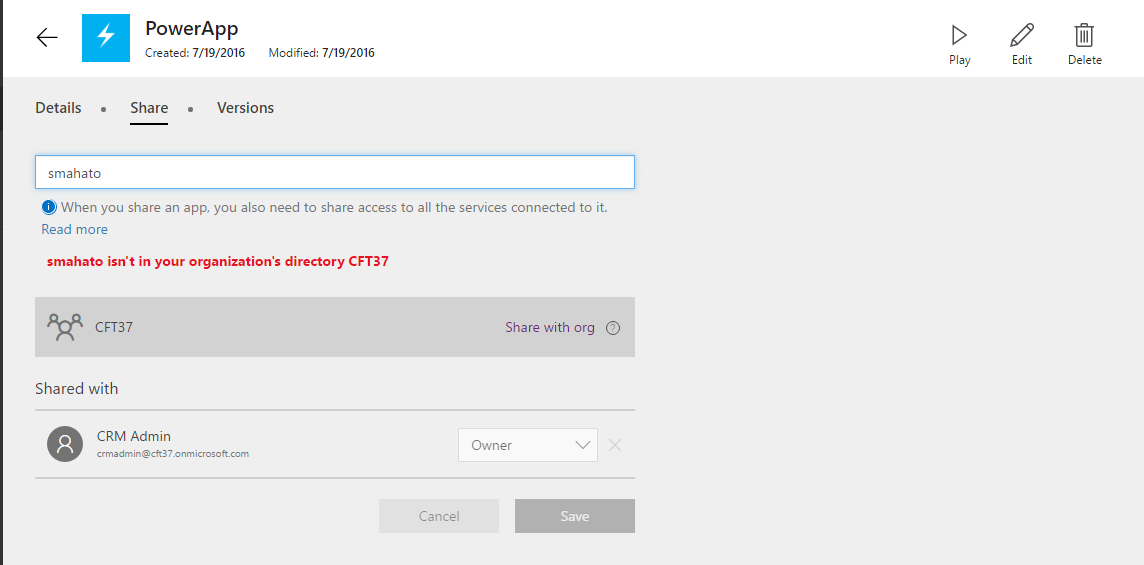The height and width of the screenshot is (565, 1144).
Task: Open the app editor via pencil icon
Action: [x=1021, y=35]
